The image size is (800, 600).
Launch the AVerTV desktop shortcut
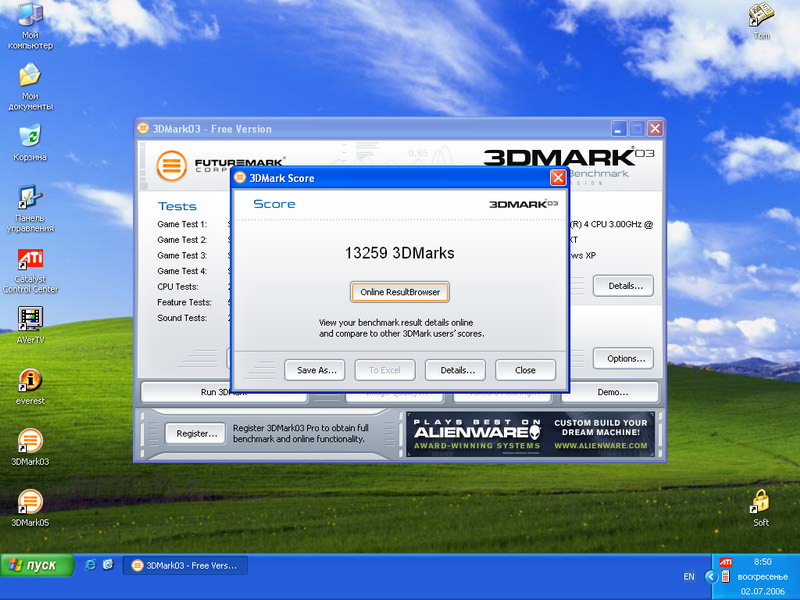[30, 325]
